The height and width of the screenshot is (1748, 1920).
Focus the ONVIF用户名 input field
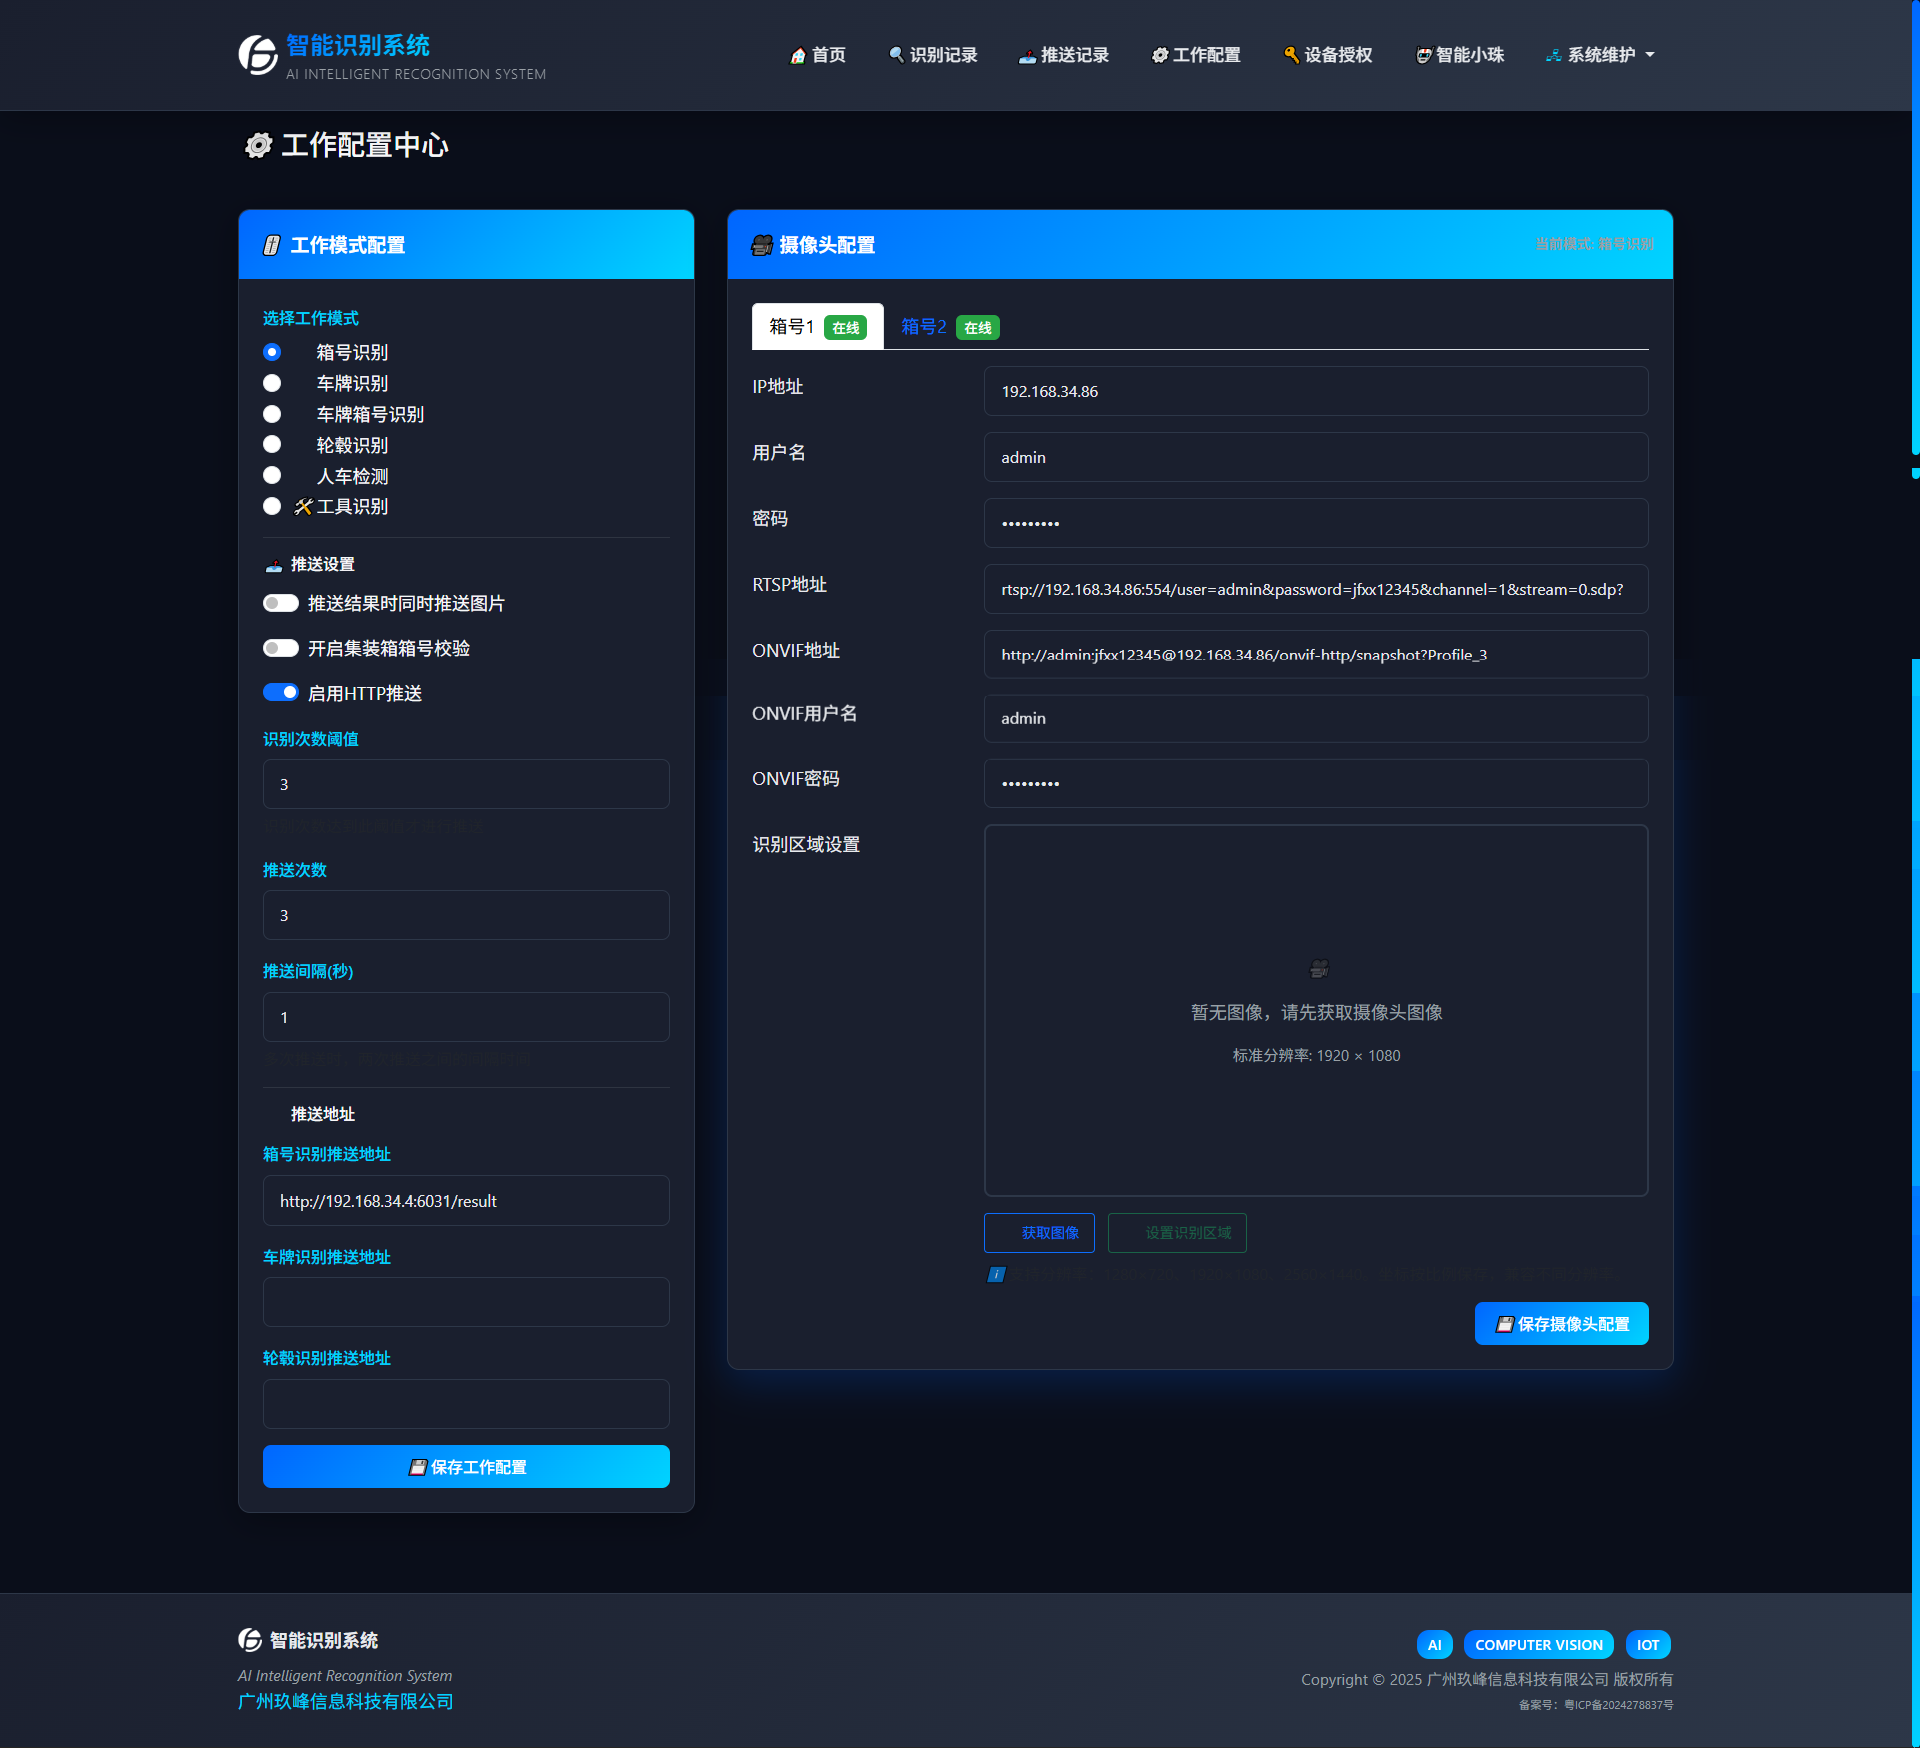click(1316, 719)
